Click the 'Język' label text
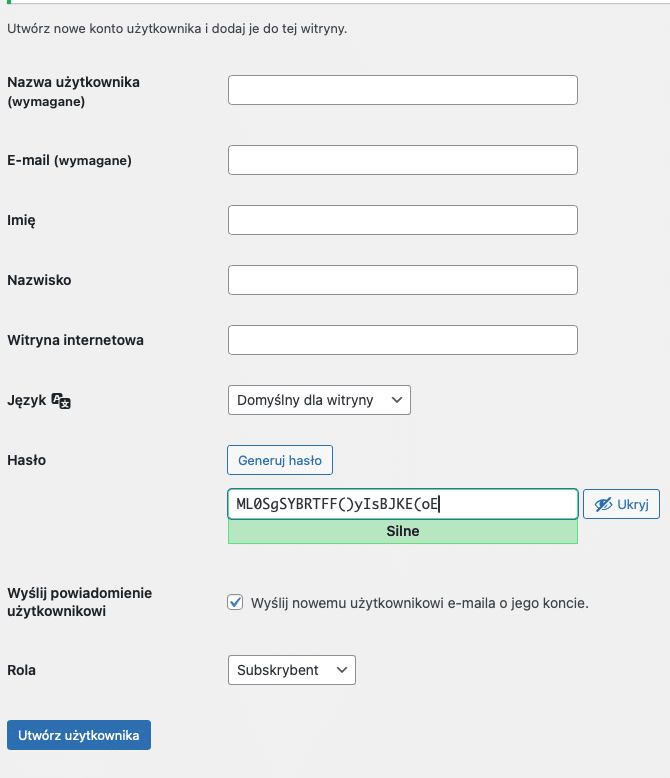 [27, 400]
